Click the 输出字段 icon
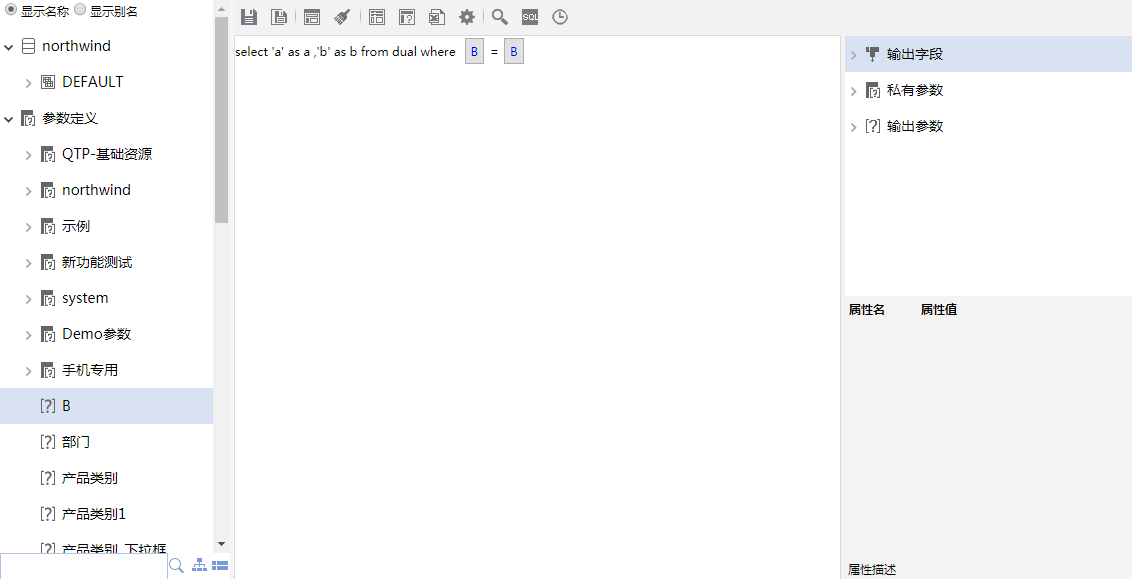 [x=873, y=54]
